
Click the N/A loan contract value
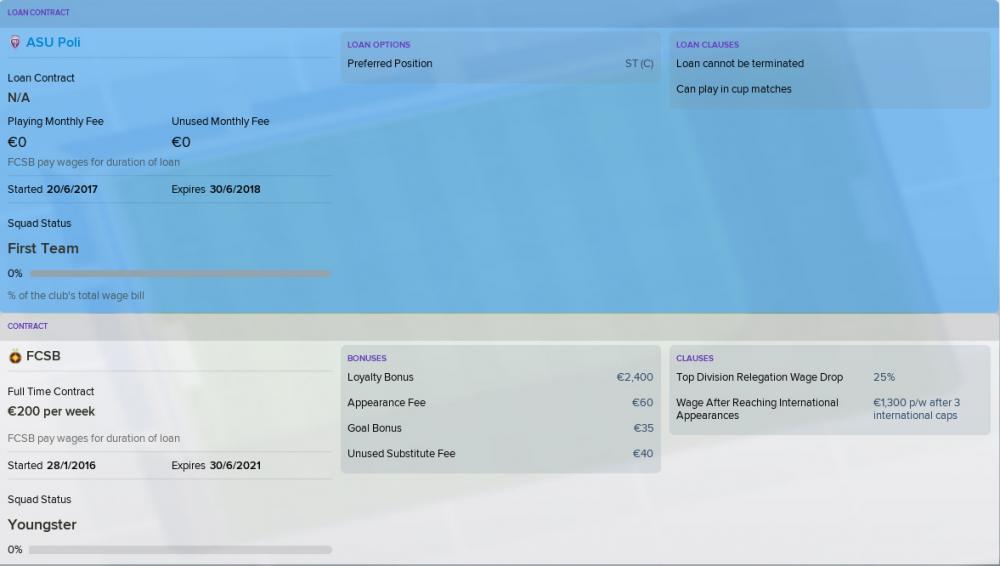(x=18, y=98)
